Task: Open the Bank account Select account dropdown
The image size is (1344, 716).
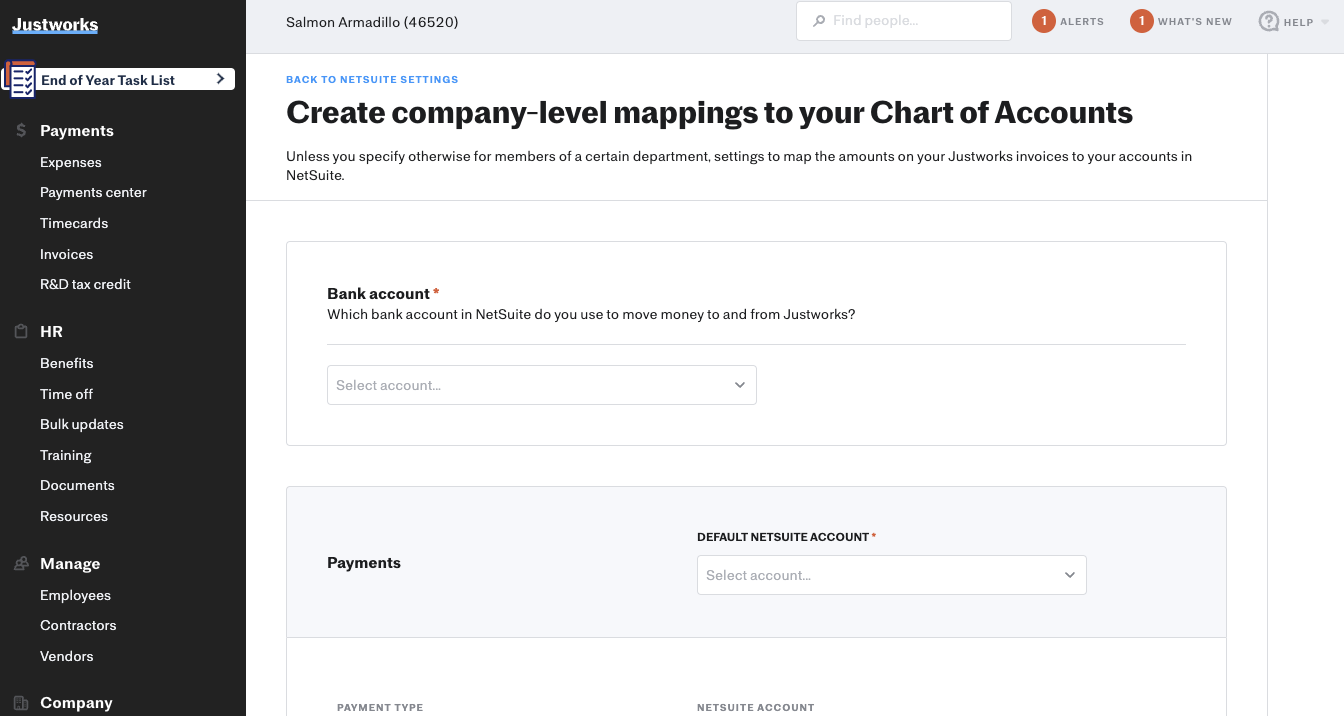Action: [542, 385]
